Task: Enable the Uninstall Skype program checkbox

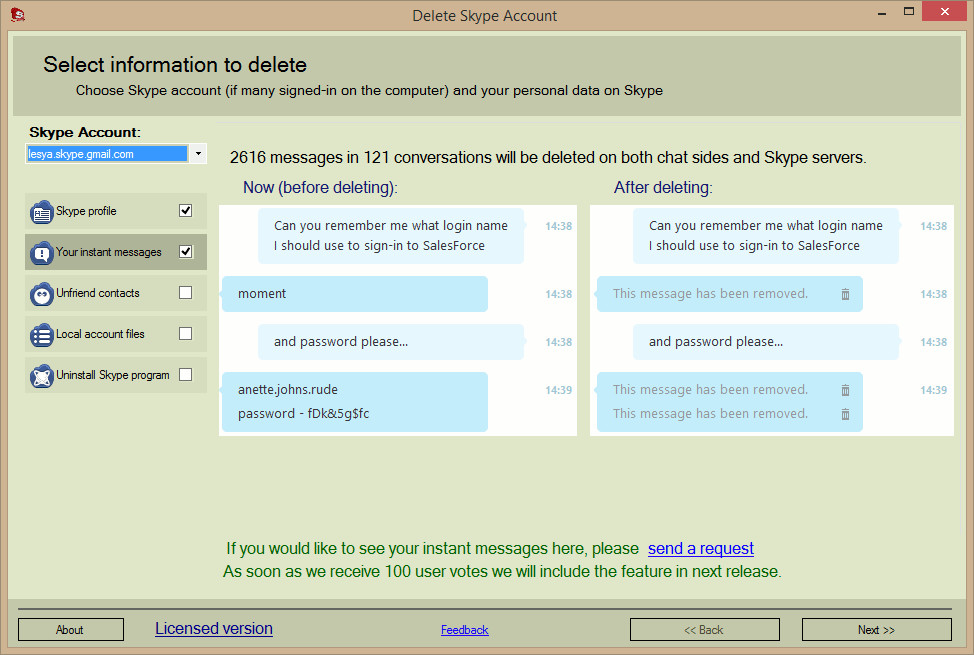Action: click(185, 375)
